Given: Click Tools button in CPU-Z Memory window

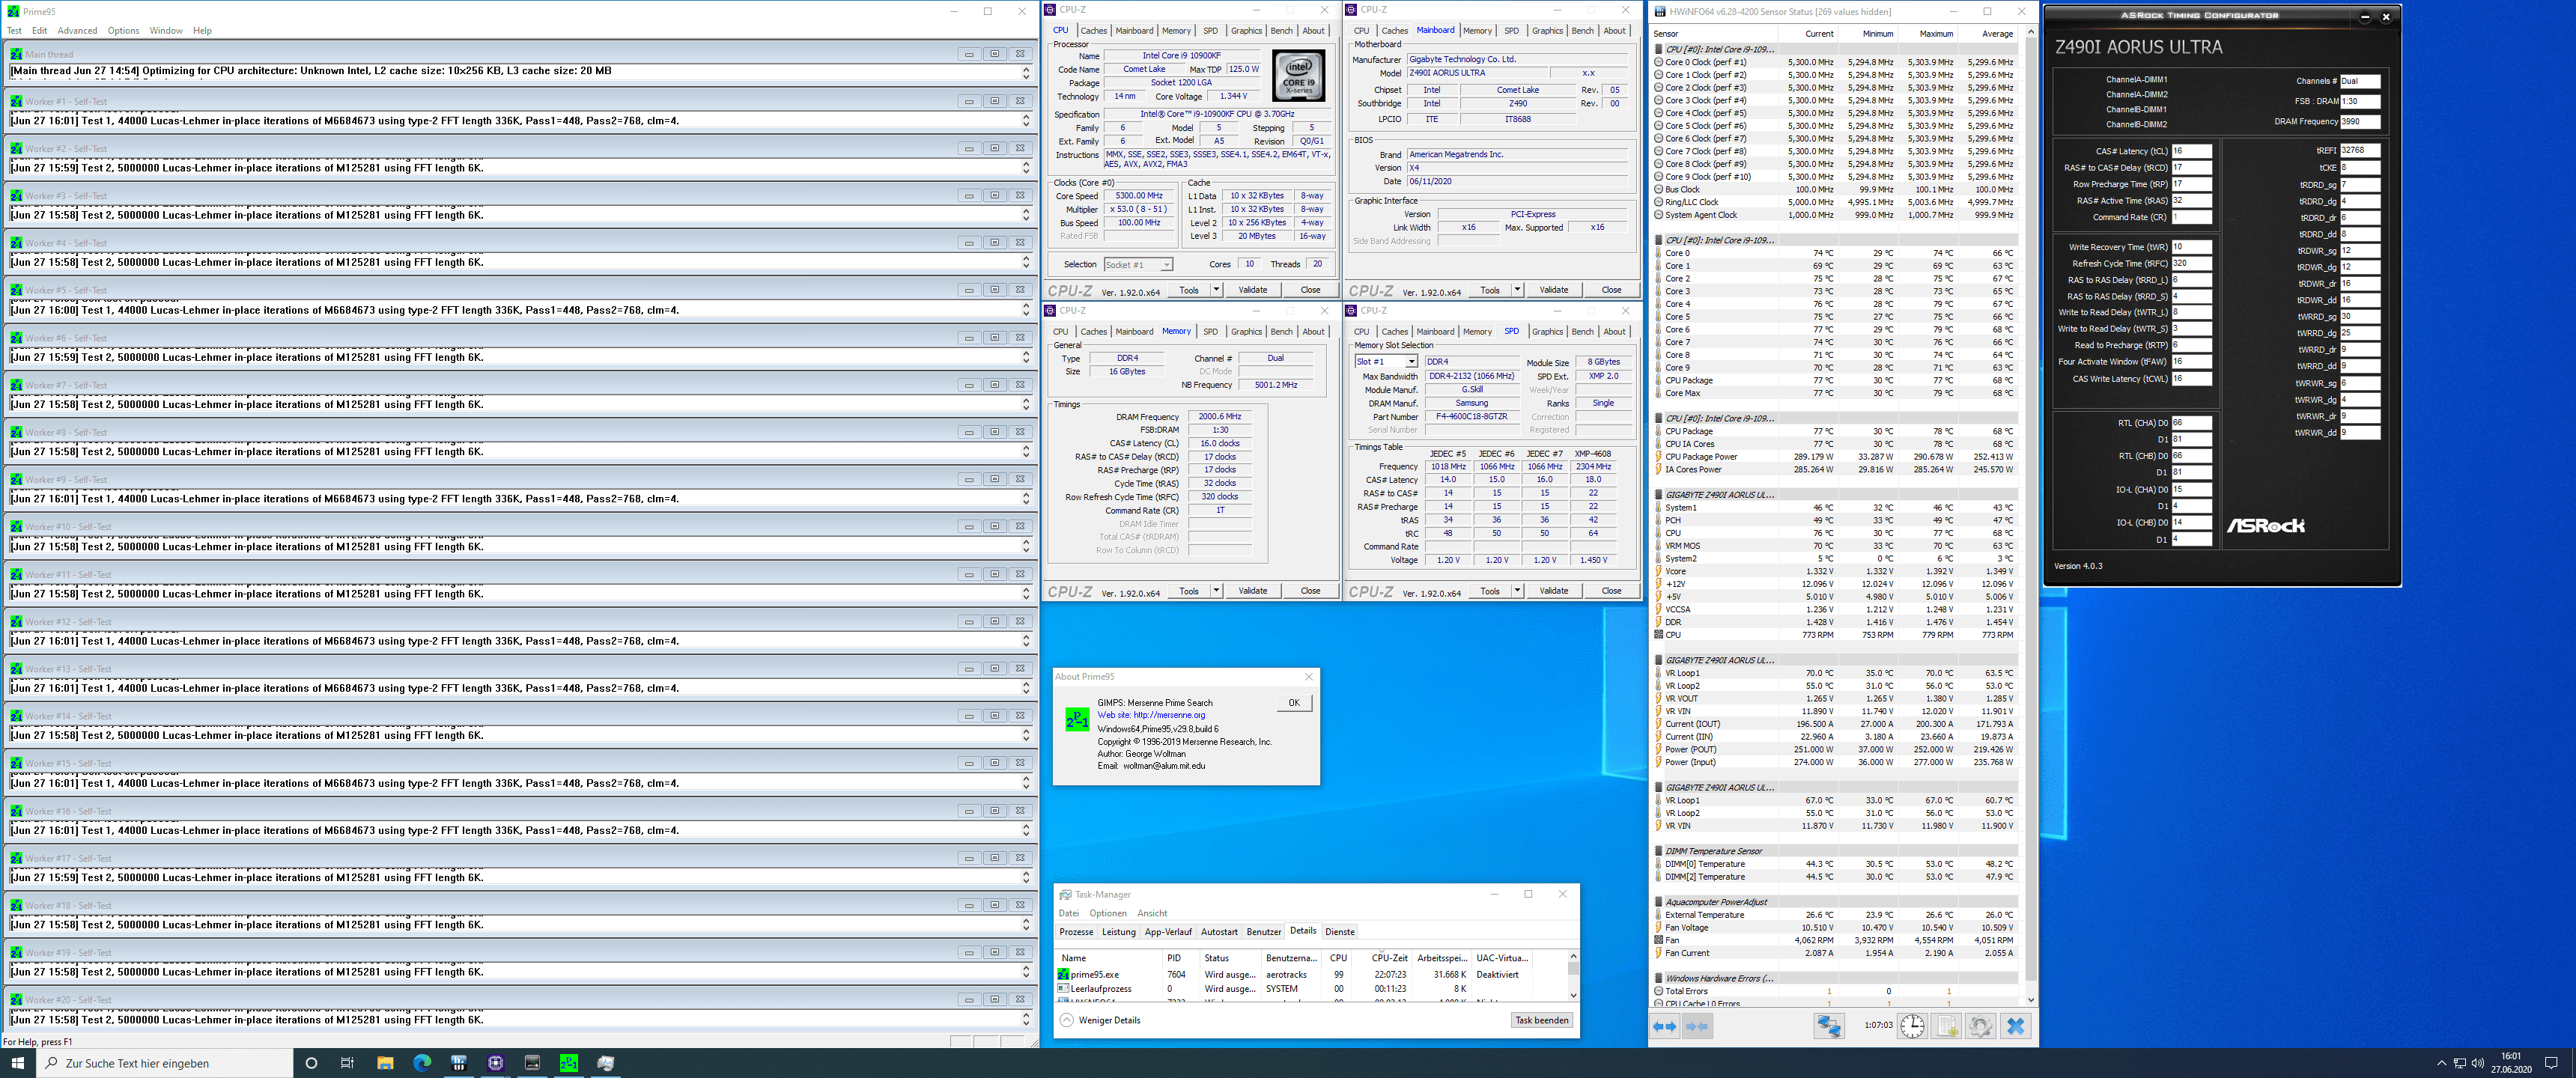Looking at the screenshot, I should click(x=1189, y=591).
